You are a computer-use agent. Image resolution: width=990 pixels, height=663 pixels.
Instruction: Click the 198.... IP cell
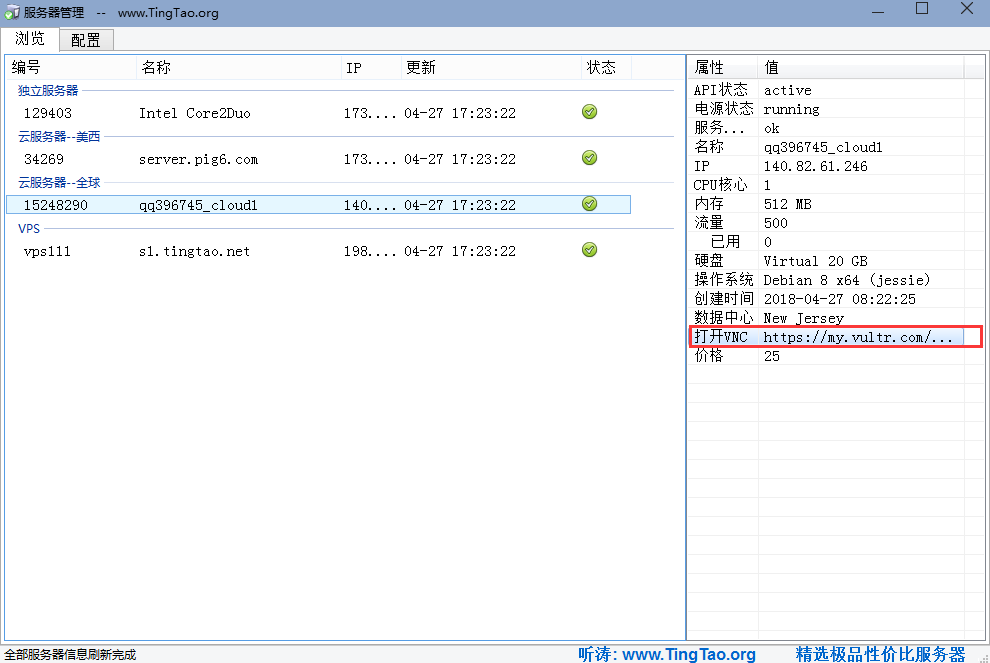pos(370,251)
